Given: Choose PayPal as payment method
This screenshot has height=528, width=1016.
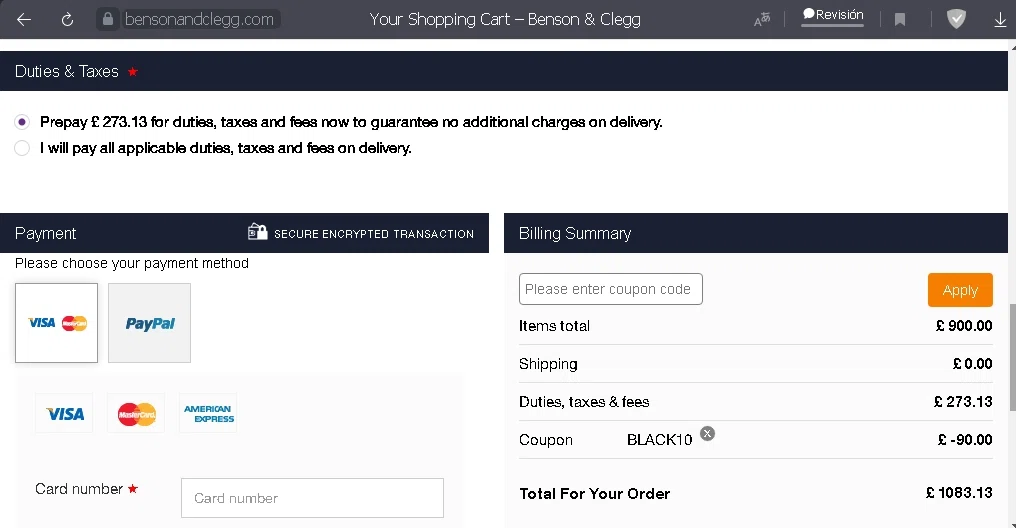Looking at the screenshot, I should point(150,323).
